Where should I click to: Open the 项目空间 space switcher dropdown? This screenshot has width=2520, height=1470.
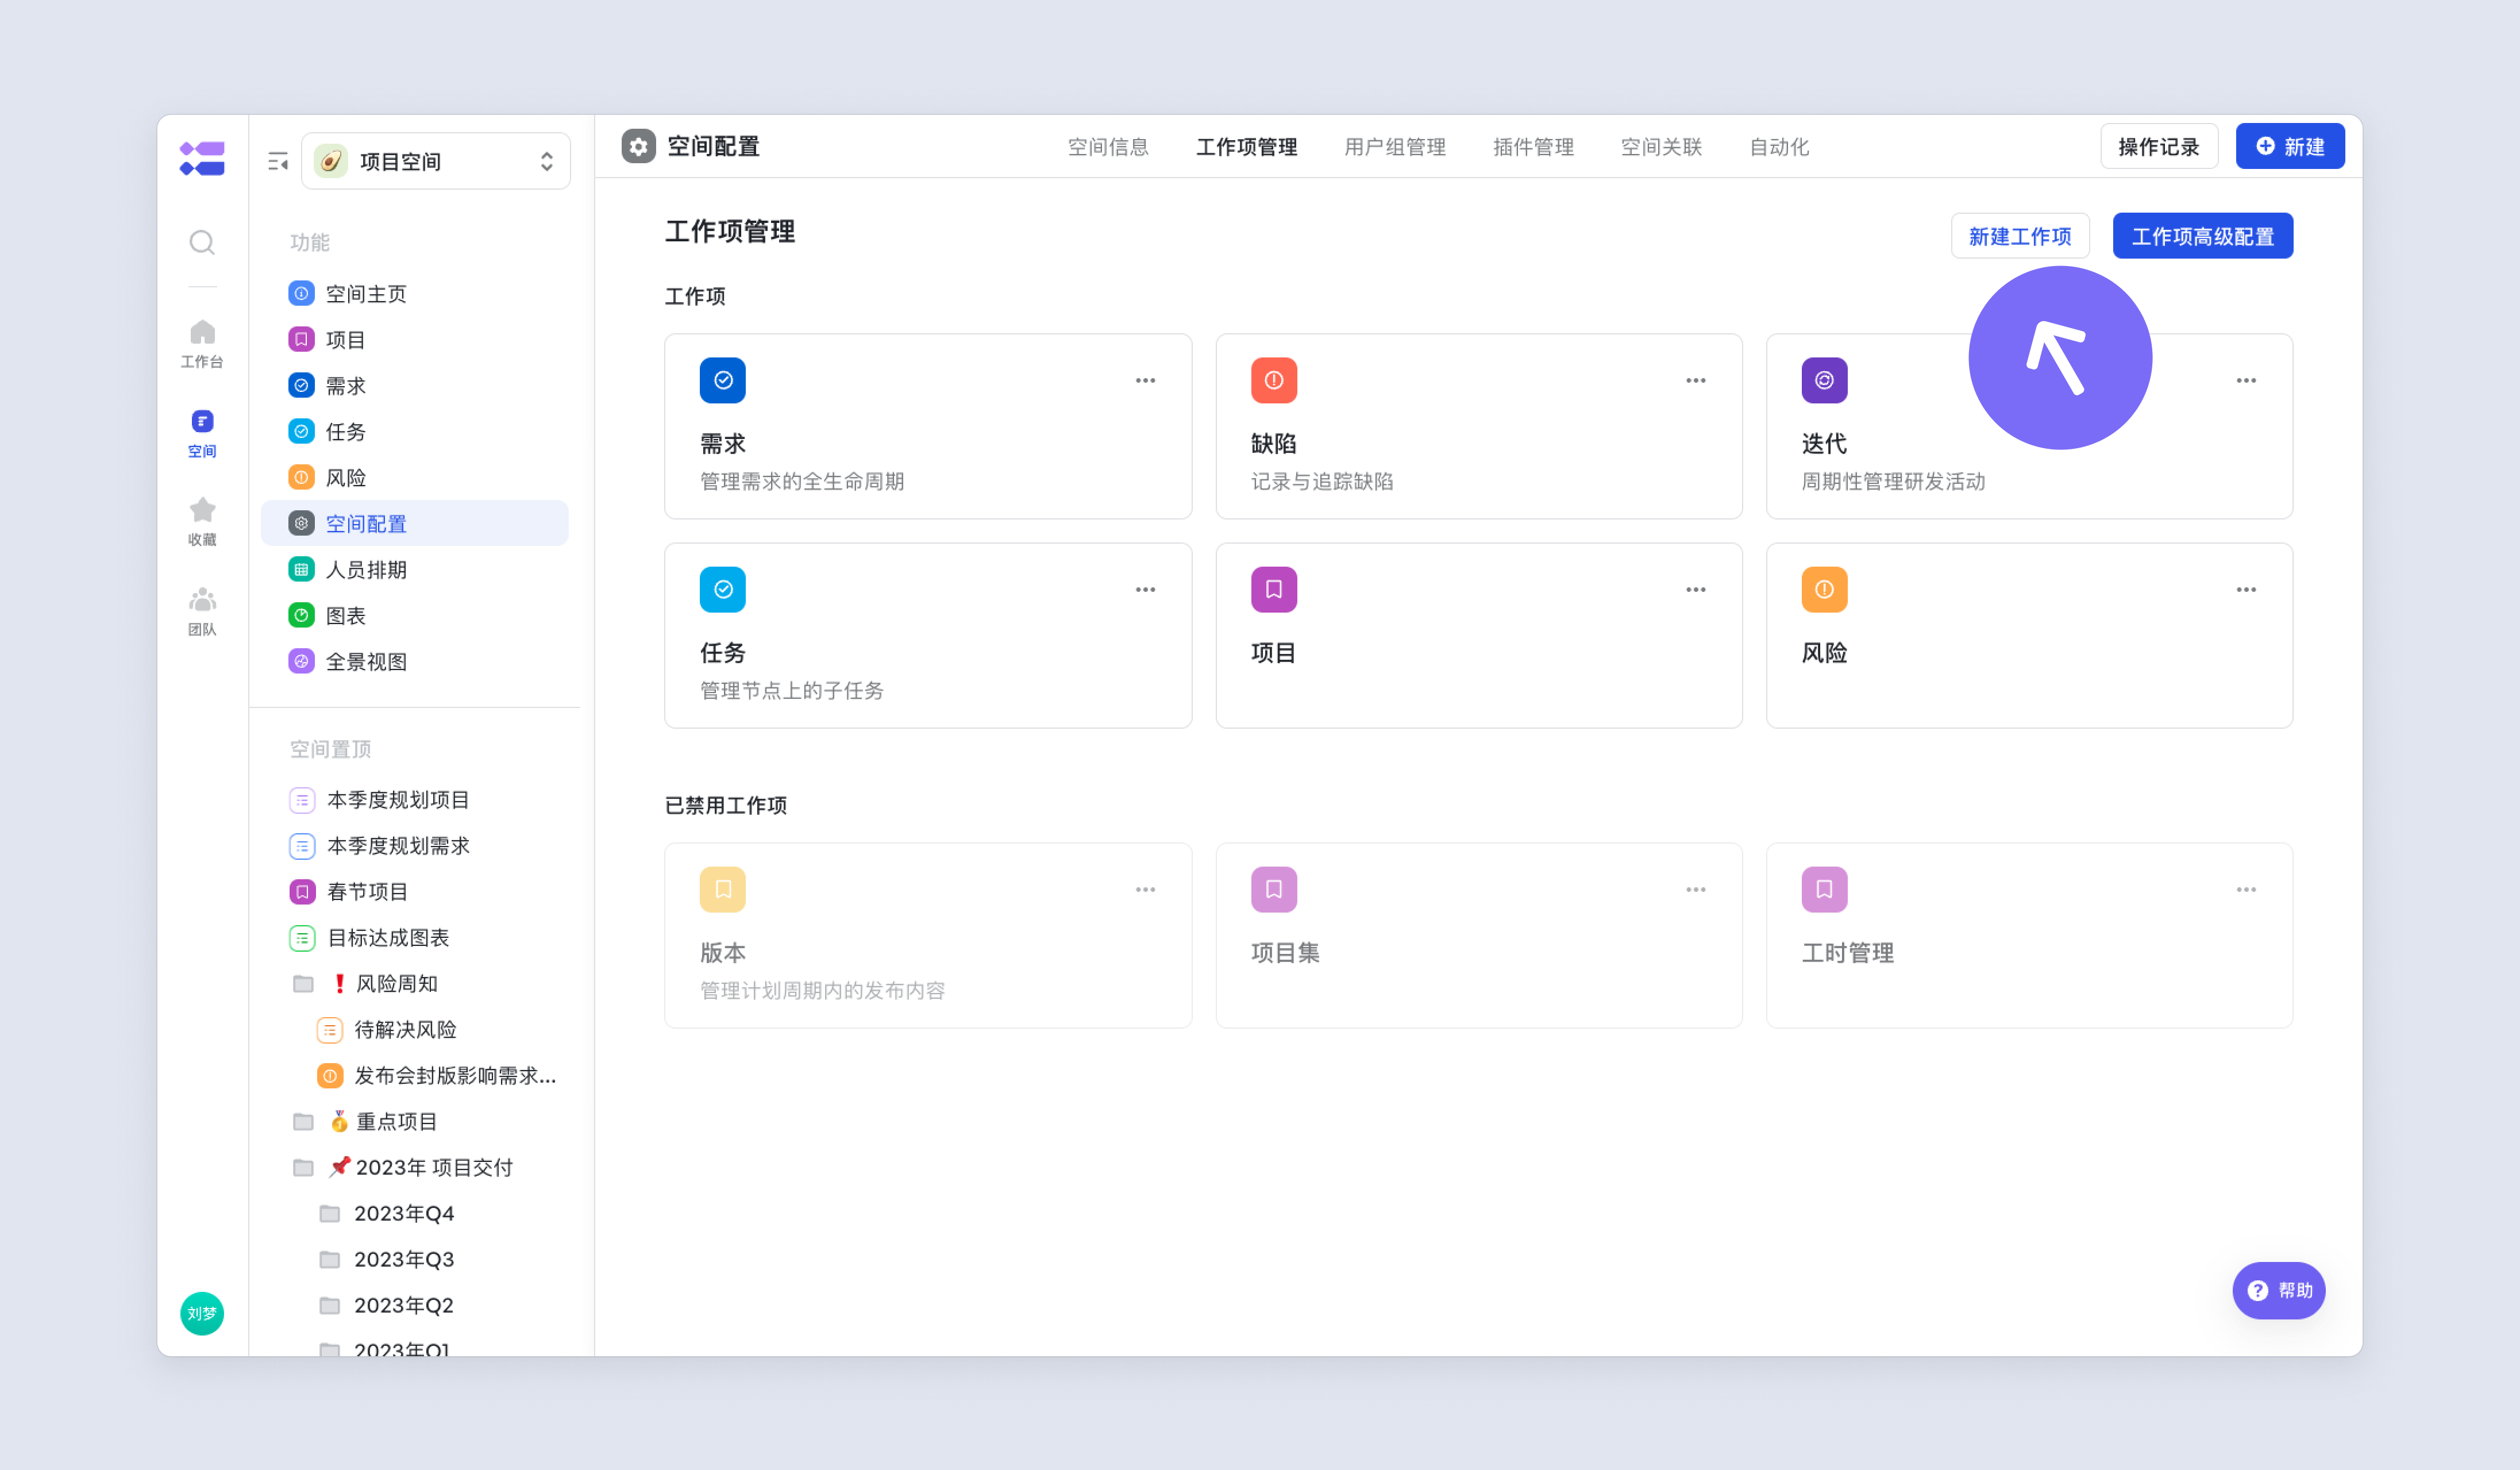tap(436, 161)
